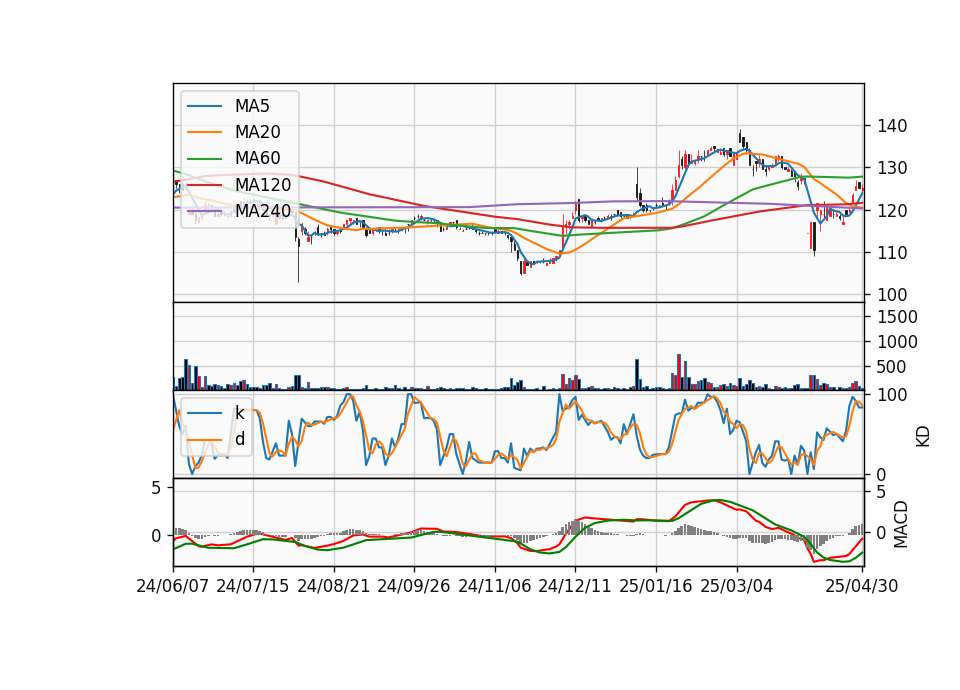Click the 24/12/11 date label
Image resolution: width=960 pixels, height=690 pixels.
coord(575,587)
